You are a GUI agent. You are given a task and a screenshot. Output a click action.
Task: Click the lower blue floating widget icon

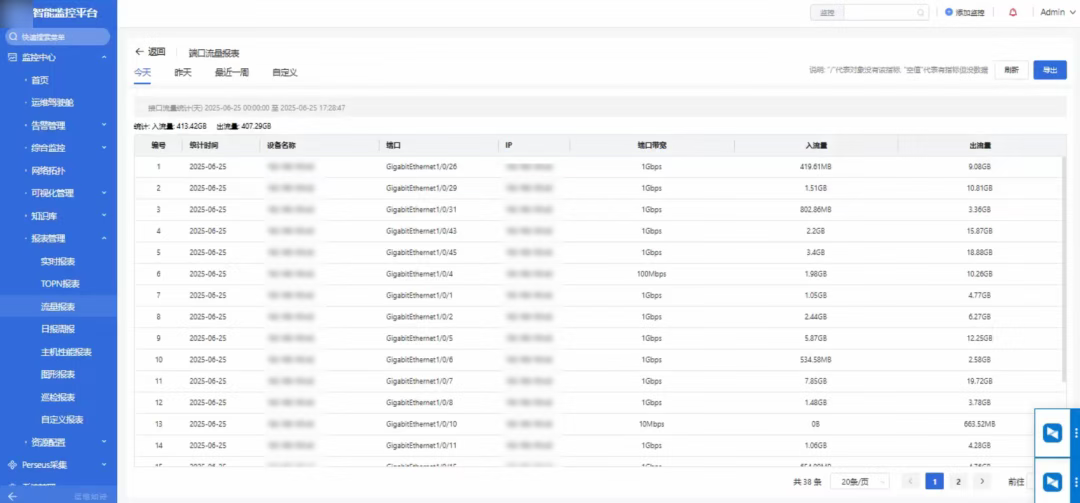point(1051,481)
